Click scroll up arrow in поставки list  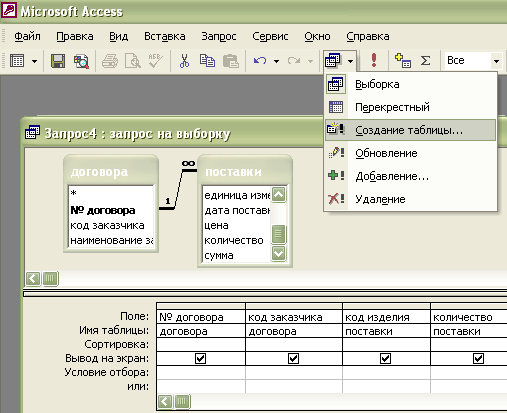click(x=278, y=194)
